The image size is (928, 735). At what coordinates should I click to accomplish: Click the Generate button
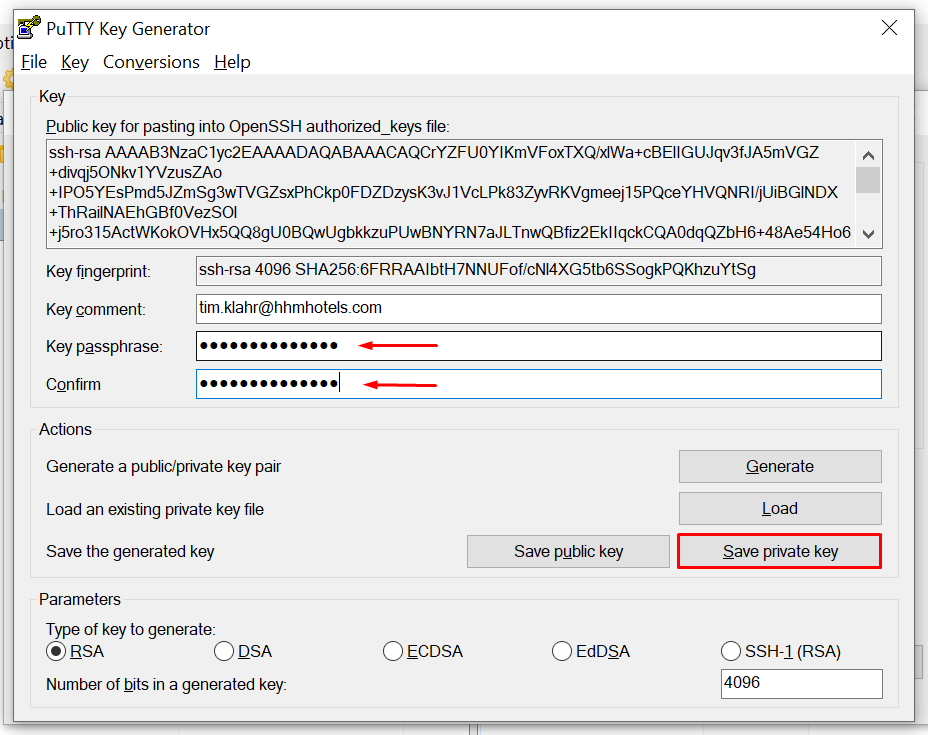780,466
